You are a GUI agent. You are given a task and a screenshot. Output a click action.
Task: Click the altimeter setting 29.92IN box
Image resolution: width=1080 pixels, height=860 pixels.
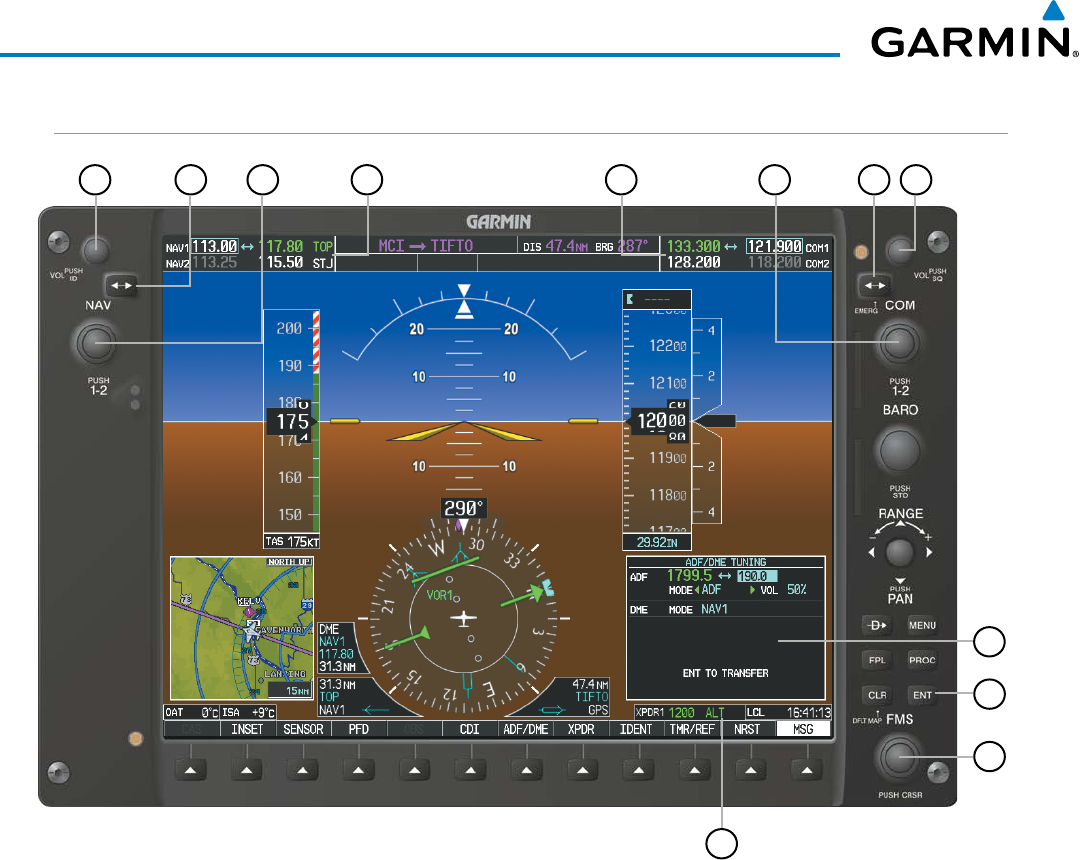[656, 542]
